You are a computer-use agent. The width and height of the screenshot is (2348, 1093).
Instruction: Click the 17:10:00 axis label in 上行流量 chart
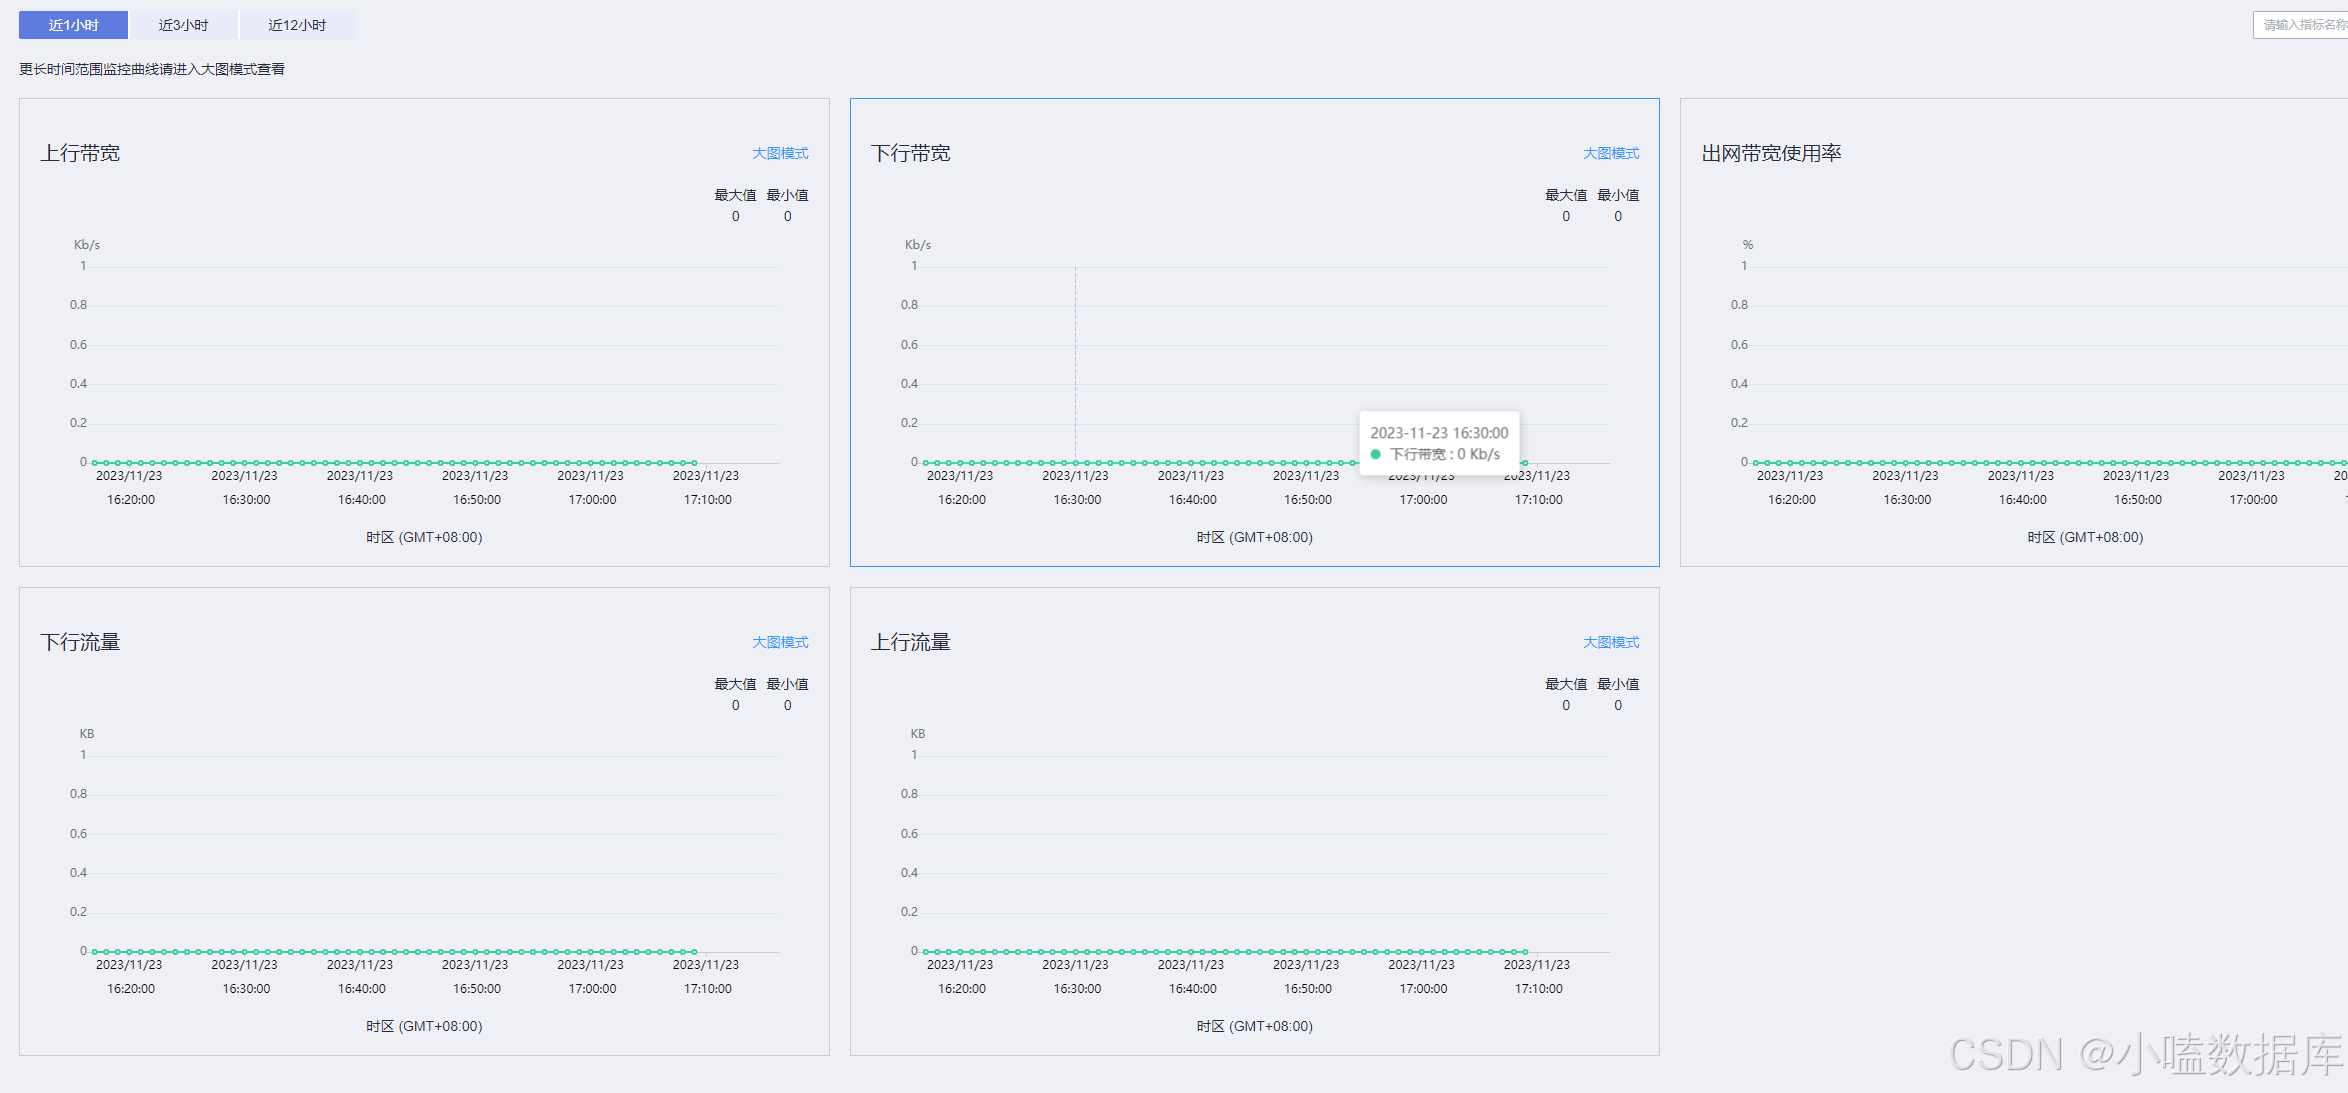point(1538,988)
